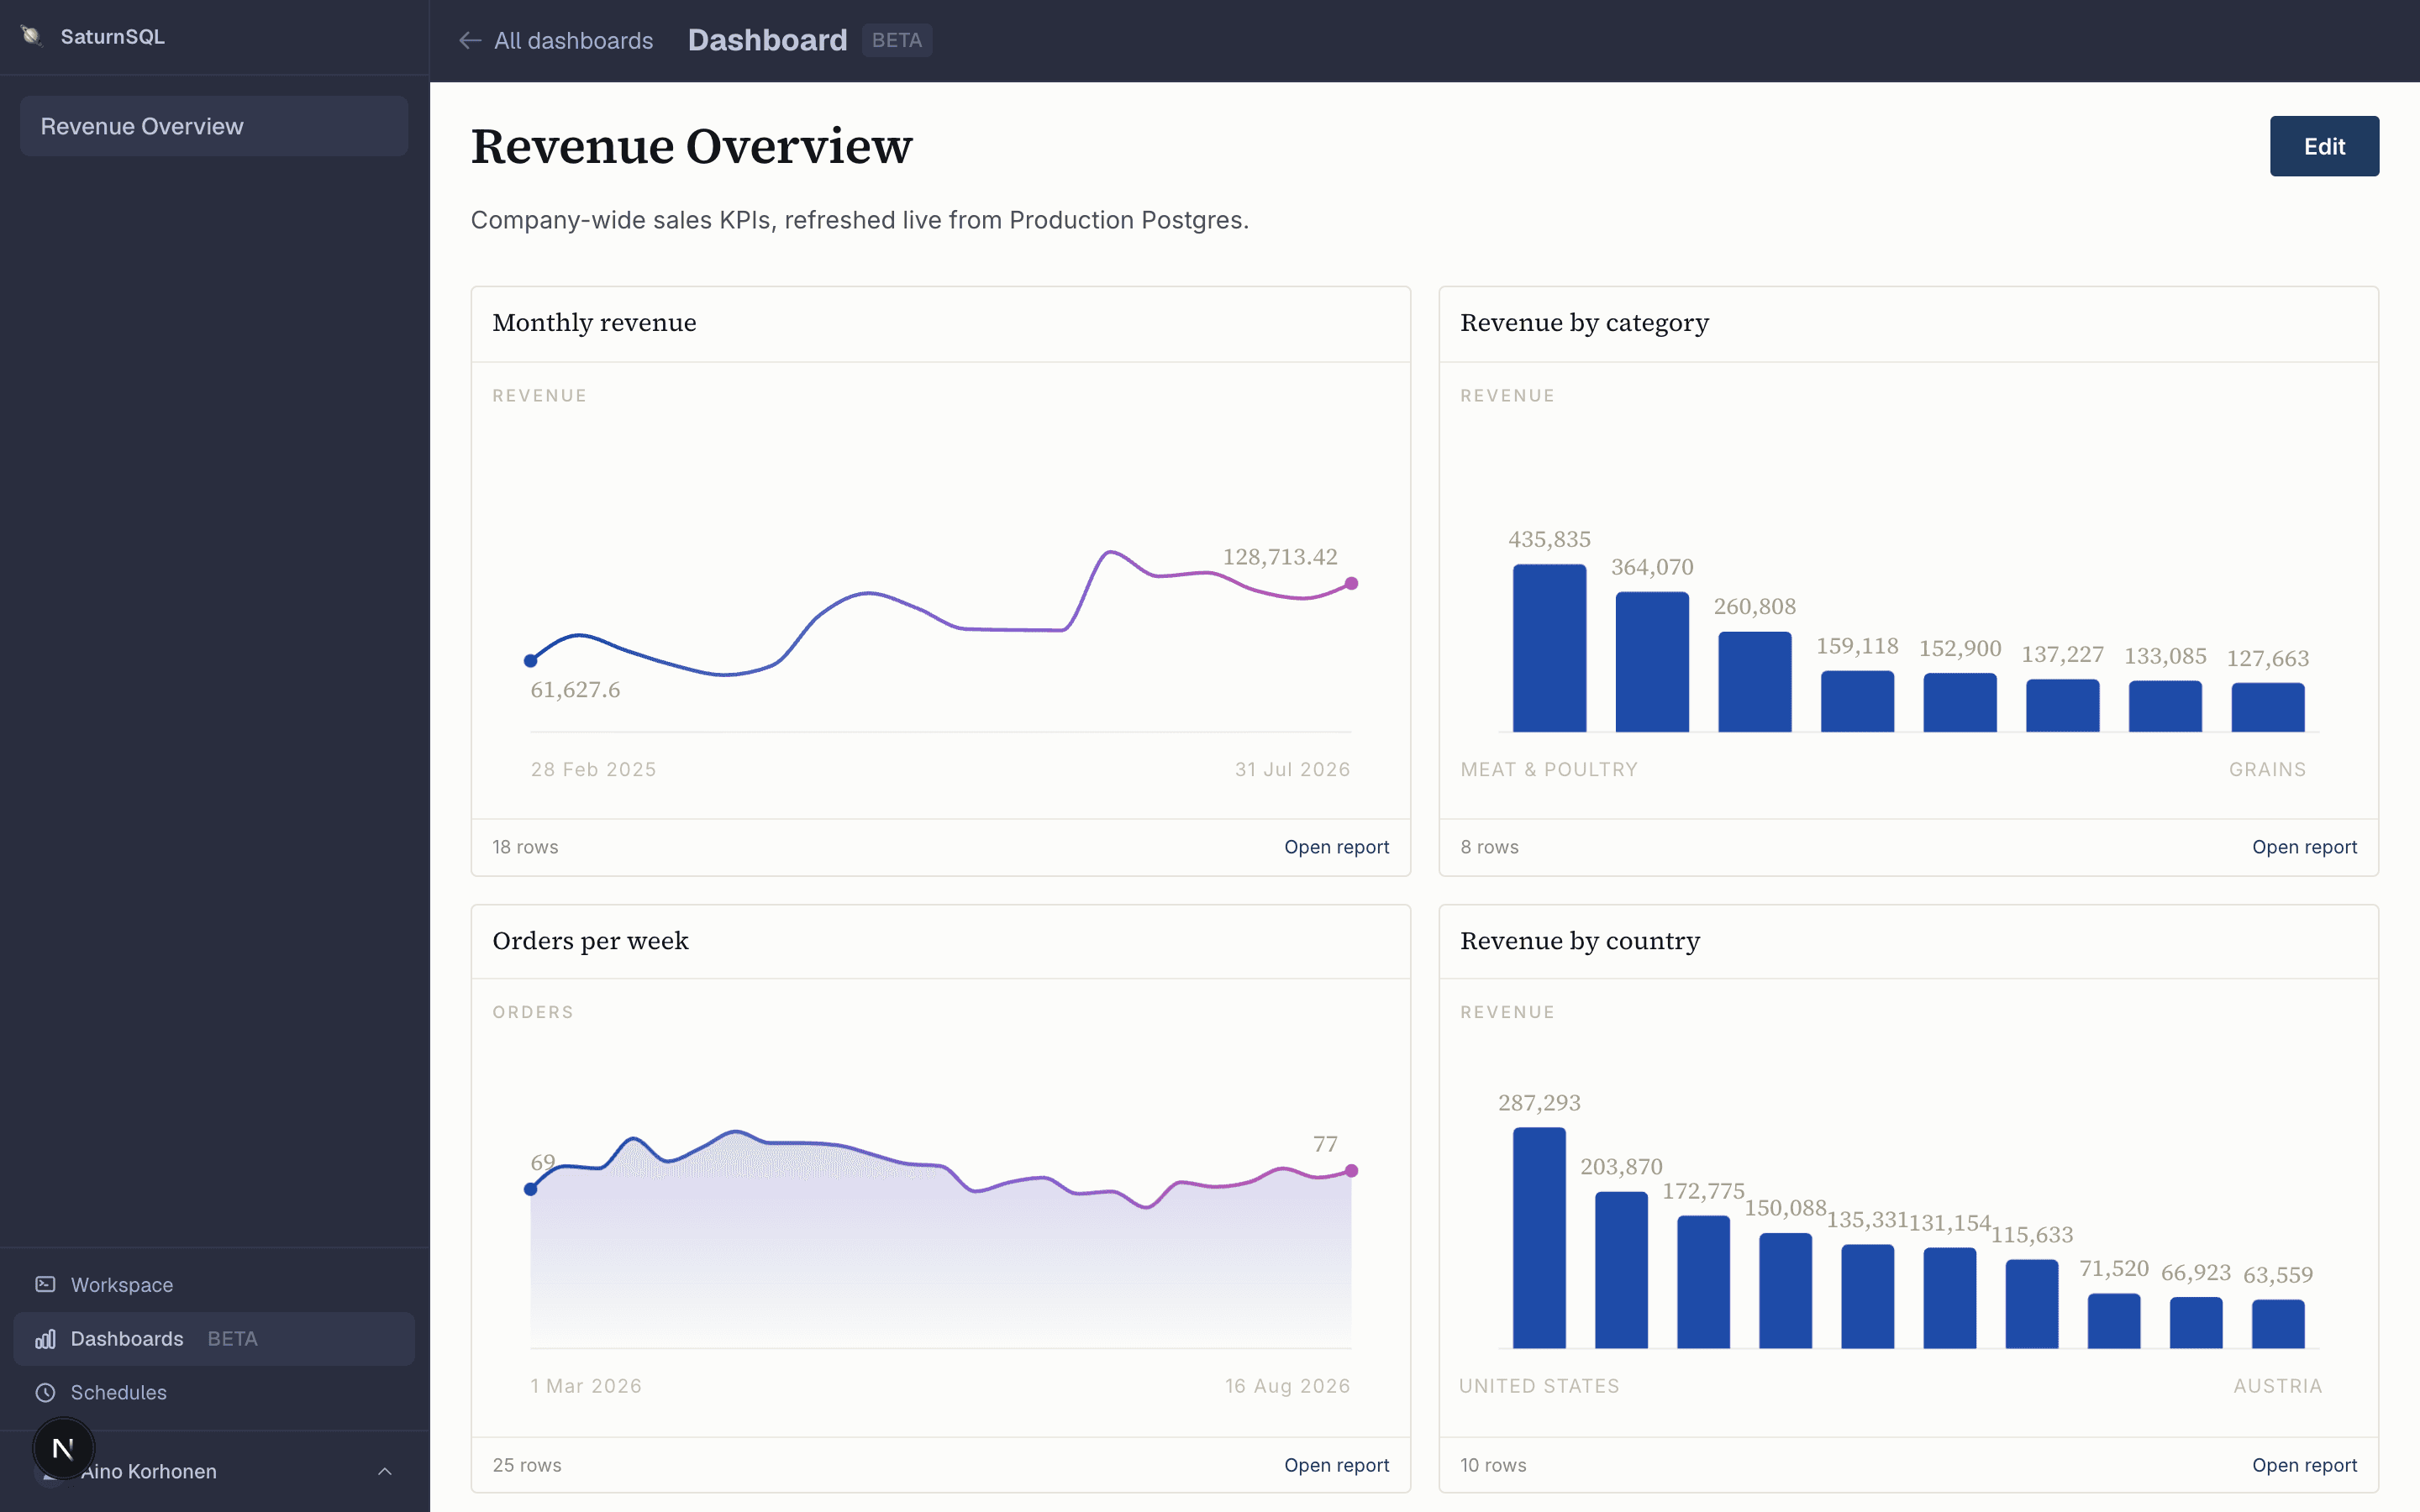Click the Orders per week card title

[590, 941]
